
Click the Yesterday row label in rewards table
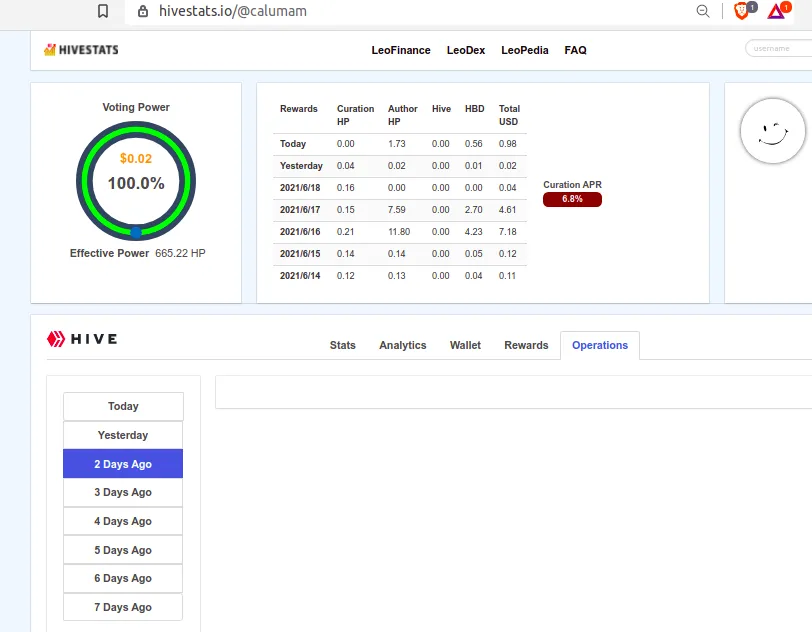(x=301, y=166)
